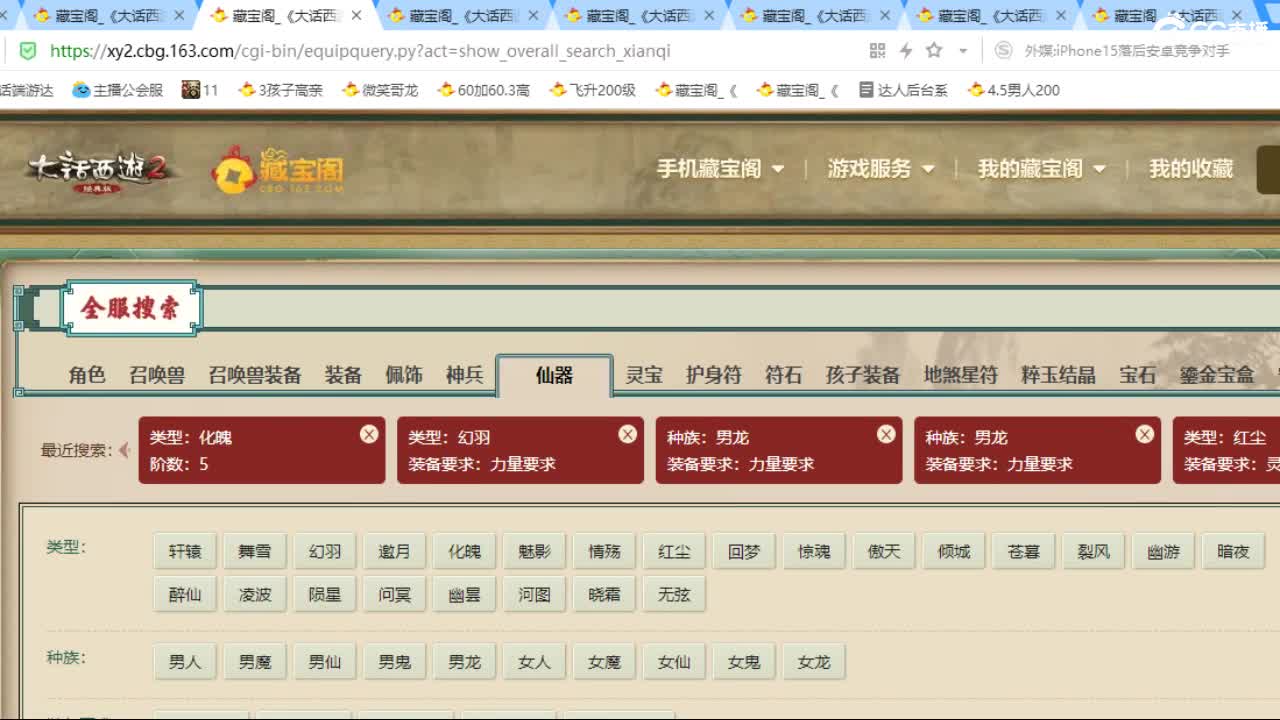The width and height of the screenshot is (1280, 720).
Task: Expand 游戏服务 dropdown menu
Action: (x=881, y=169)
